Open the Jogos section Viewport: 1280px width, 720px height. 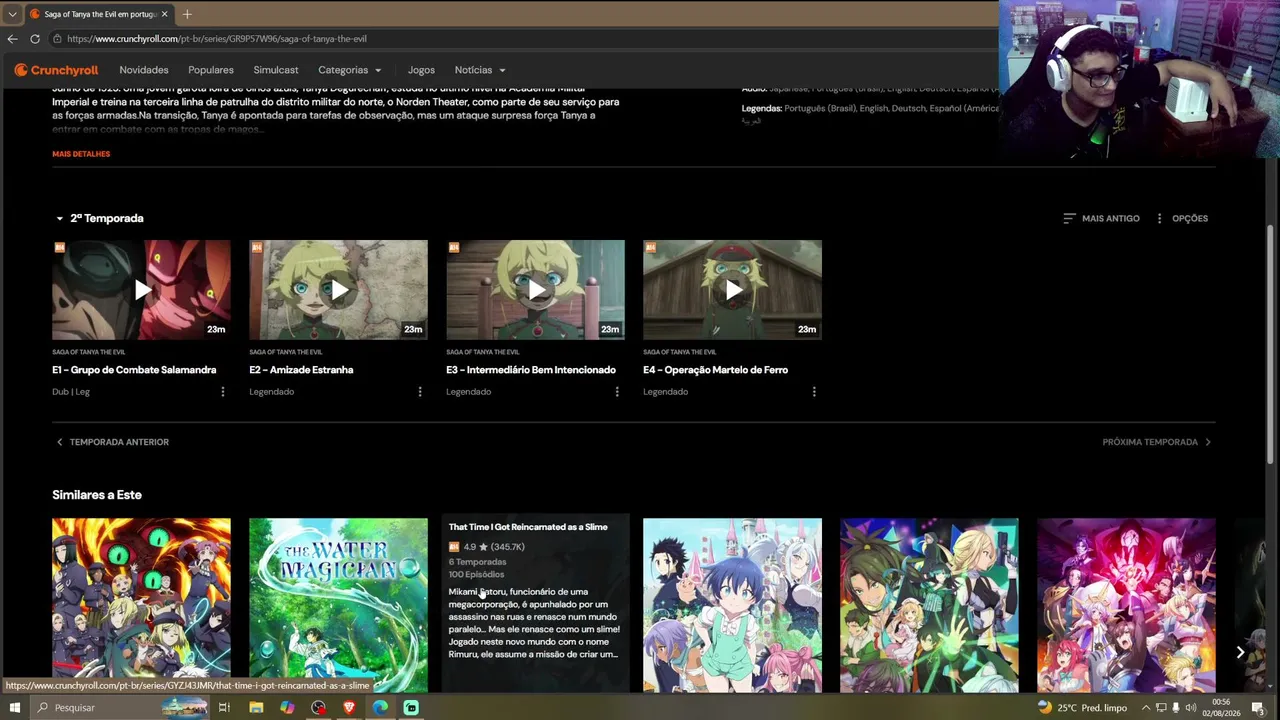tap(421, 70)
